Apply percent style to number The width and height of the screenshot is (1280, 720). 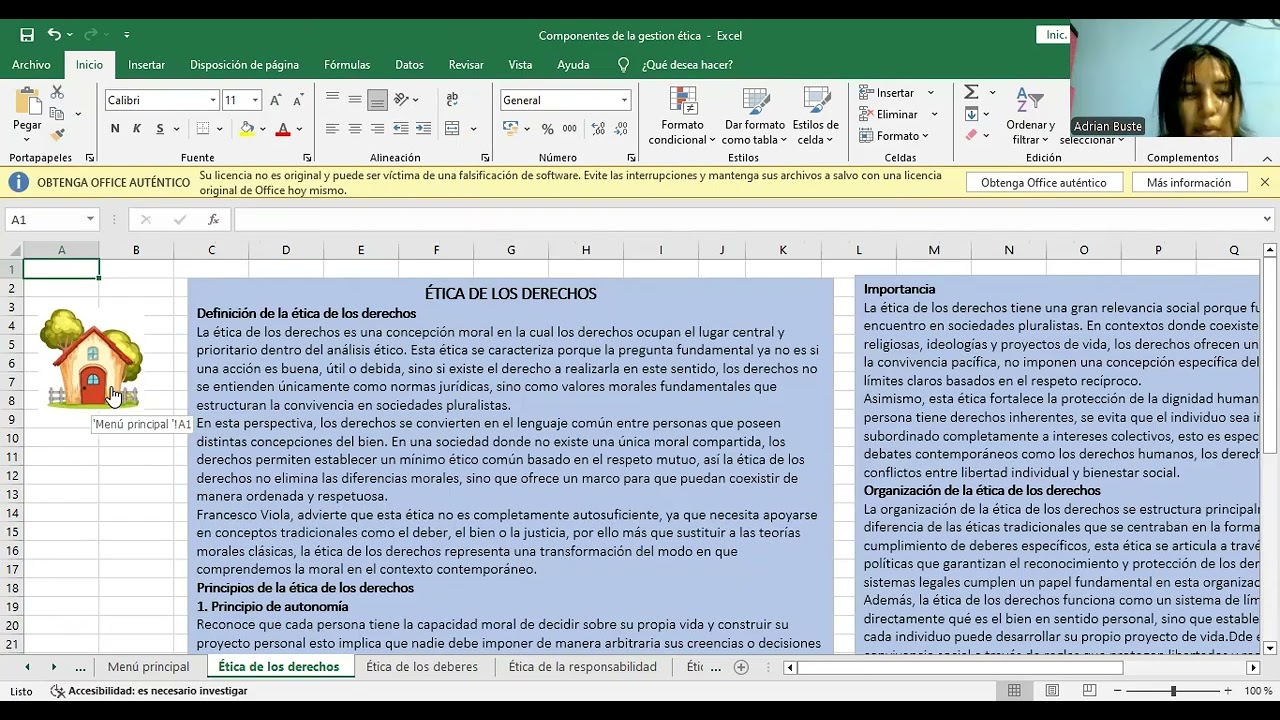(547, 128)
